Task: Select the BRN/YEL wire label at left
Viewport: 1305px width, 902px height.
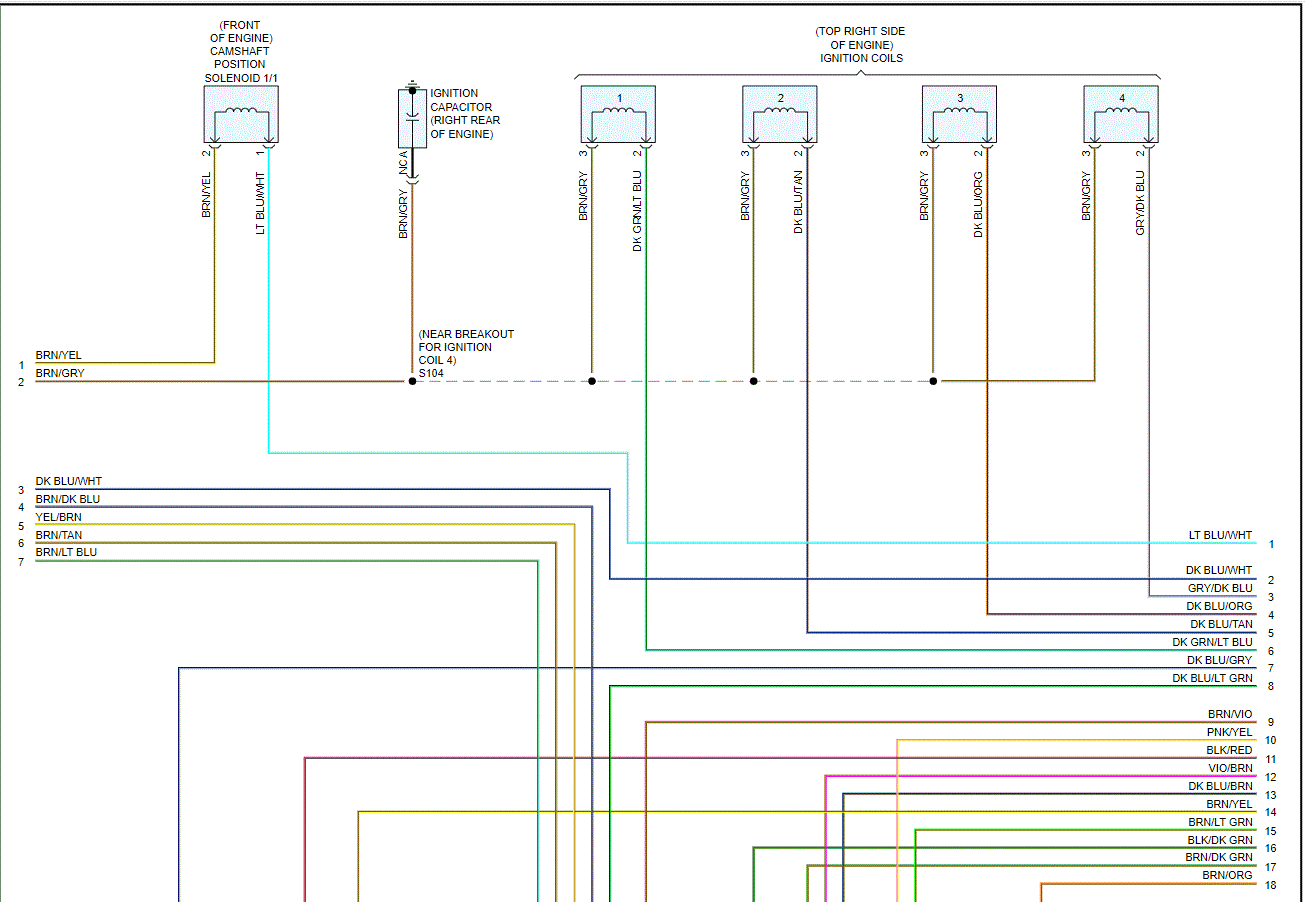Action: pyautogui.click(x=59, y=355)
